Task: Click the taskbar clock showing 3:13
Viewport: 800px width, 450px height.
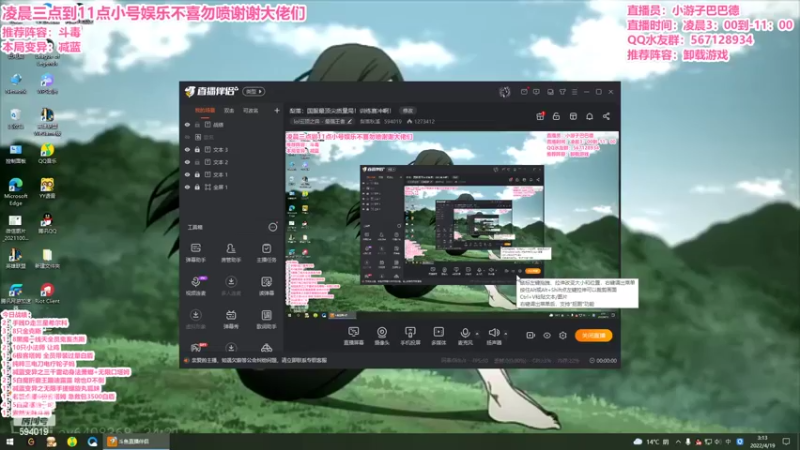Action: (x=762, y=441)
